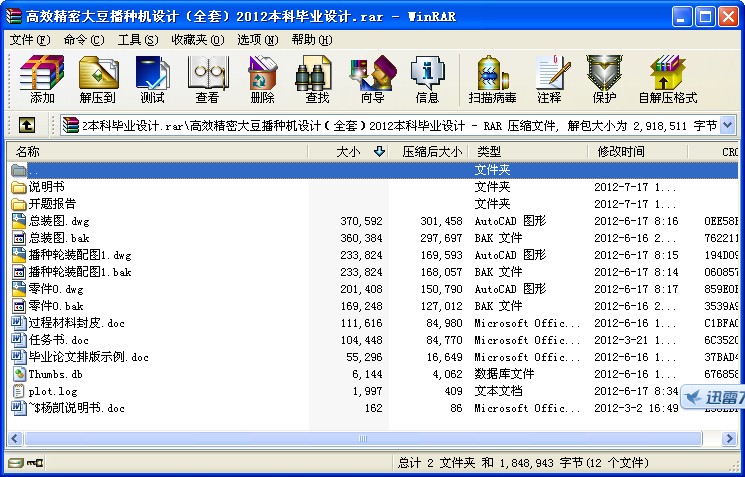Go up one level with the arrow button

(x=27, y=125)
